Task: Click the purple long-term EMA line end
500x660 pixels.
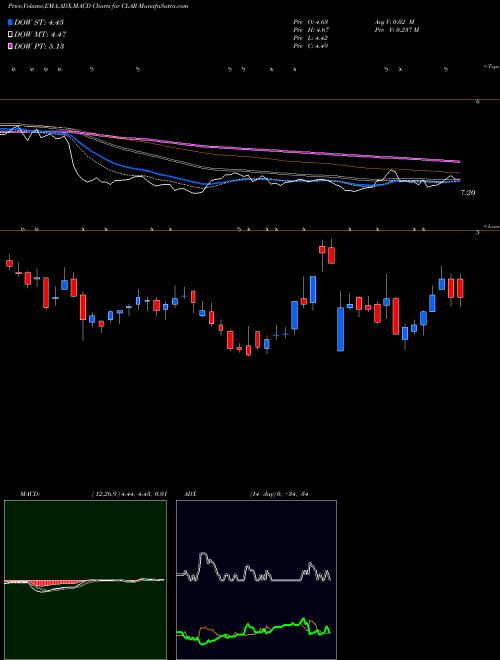Action: pyautogui.click(x=458, y=161)
